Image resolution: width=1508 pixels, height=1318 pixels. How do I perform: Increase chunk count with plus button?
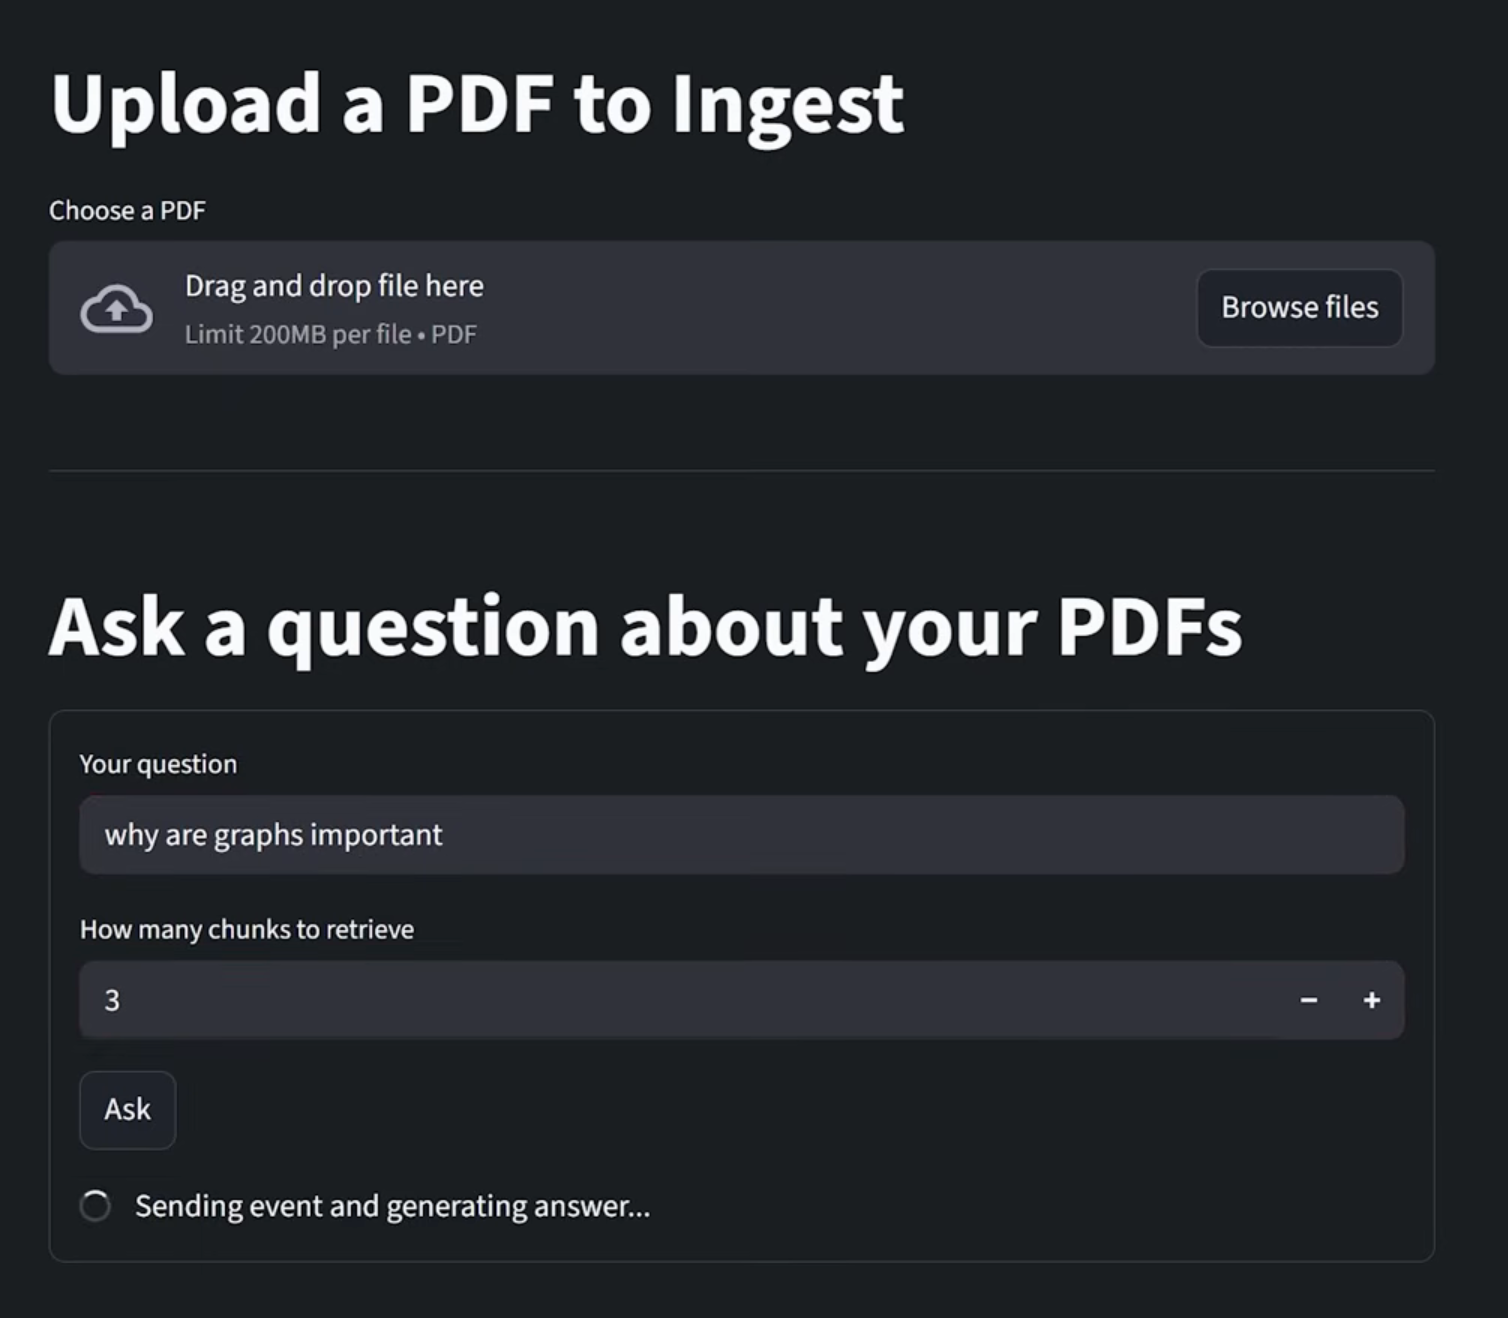click(x=1372, y=1000)
